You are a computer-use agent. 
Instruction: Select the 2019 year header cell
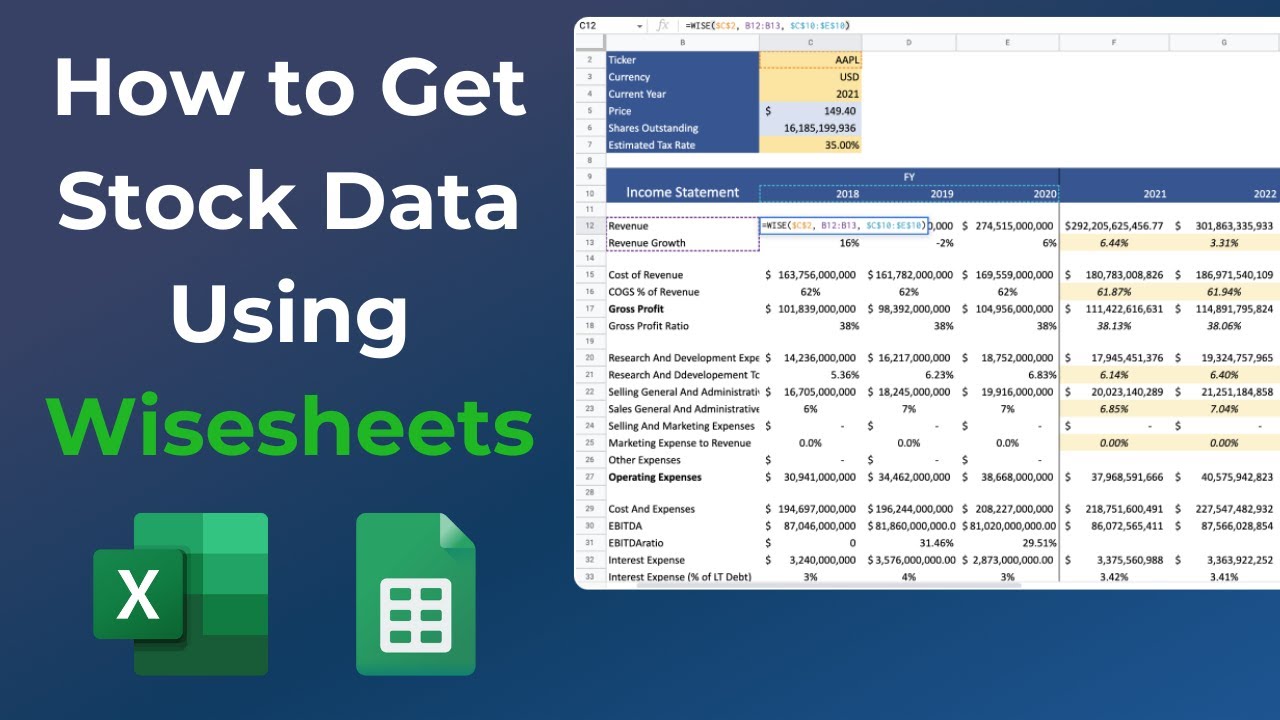(x=909, y=194)
